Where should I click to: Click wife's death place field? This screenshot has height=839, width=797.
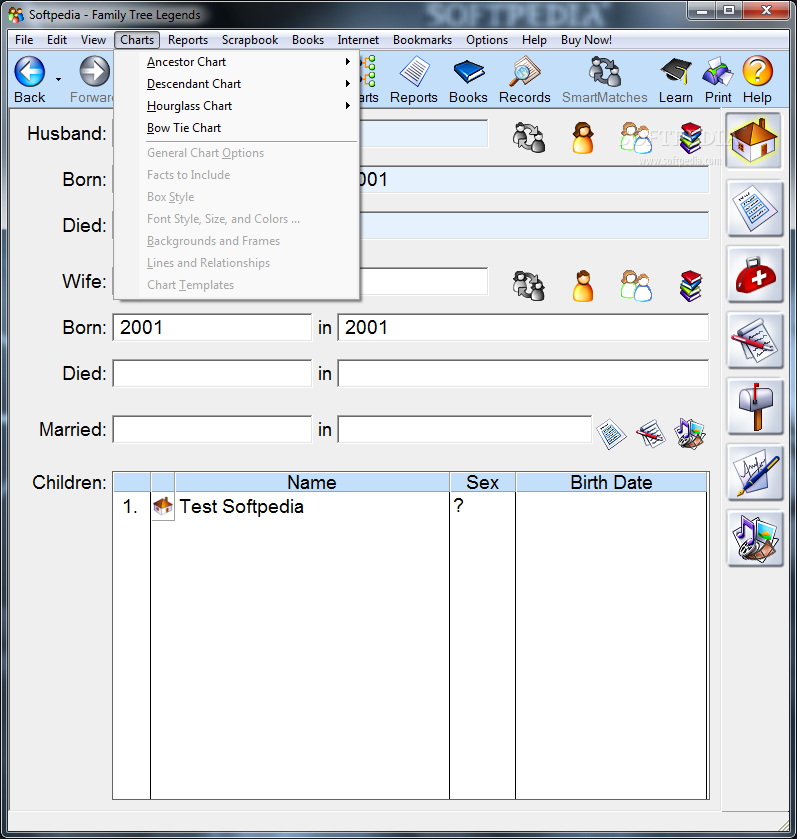[523, 373]
